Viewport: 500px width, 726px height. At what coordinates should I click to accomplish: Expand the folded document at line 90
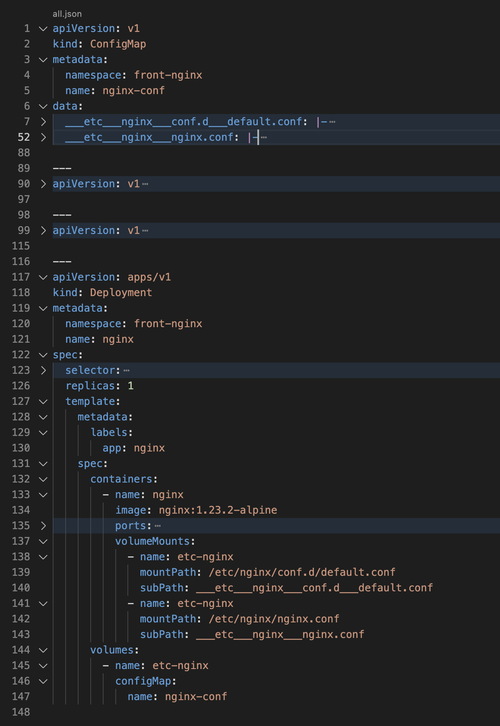click(x=43, y=184)
